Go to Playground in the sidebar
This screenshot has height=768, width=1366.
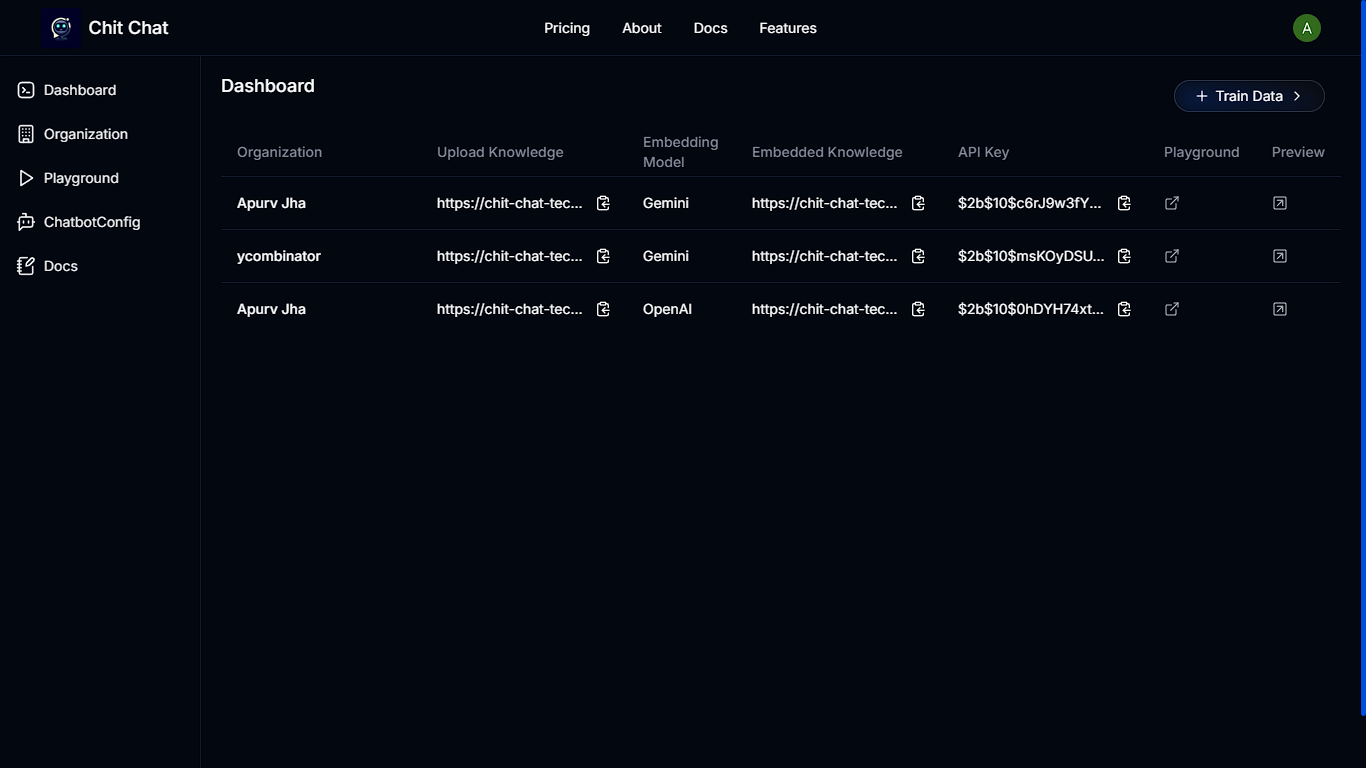pyautogui.click(x=80, y=178)
